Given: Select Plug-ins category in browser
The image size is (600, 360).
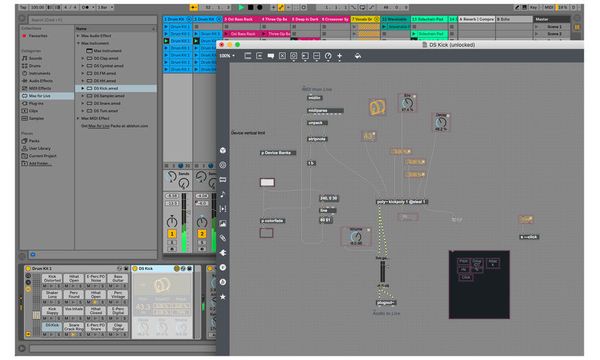Looking at the screenshot, I should (36, 103).
